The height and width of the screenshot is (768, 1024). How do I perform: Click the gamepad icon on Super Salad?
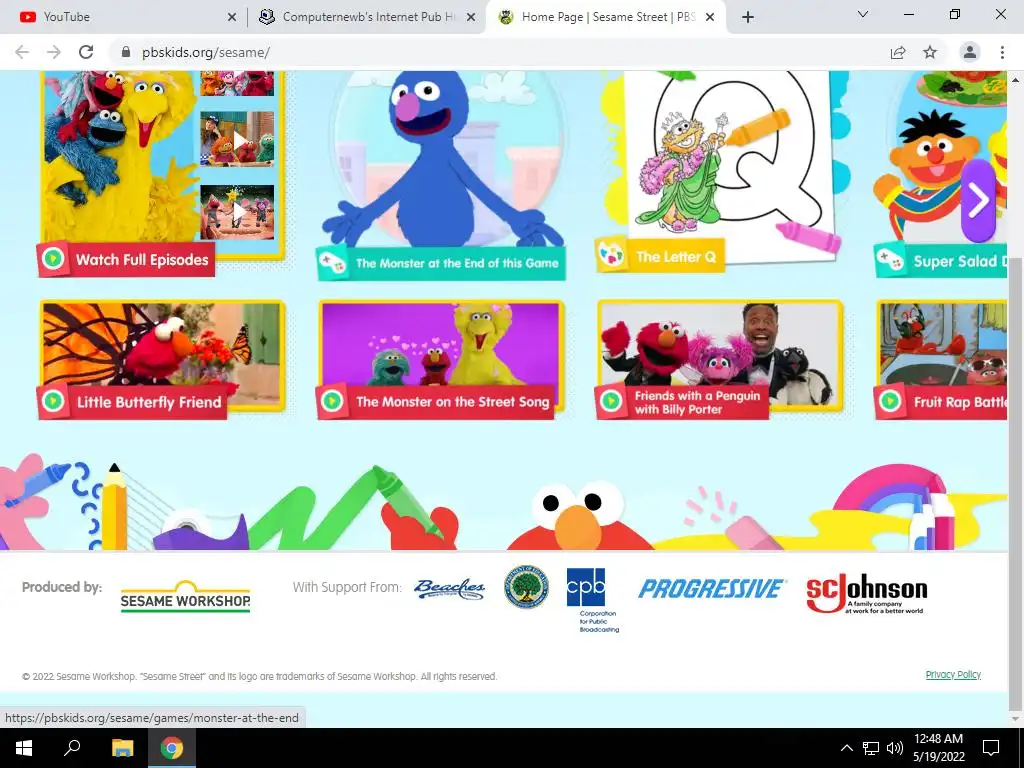pyautogui.click(x=889, y=259)
